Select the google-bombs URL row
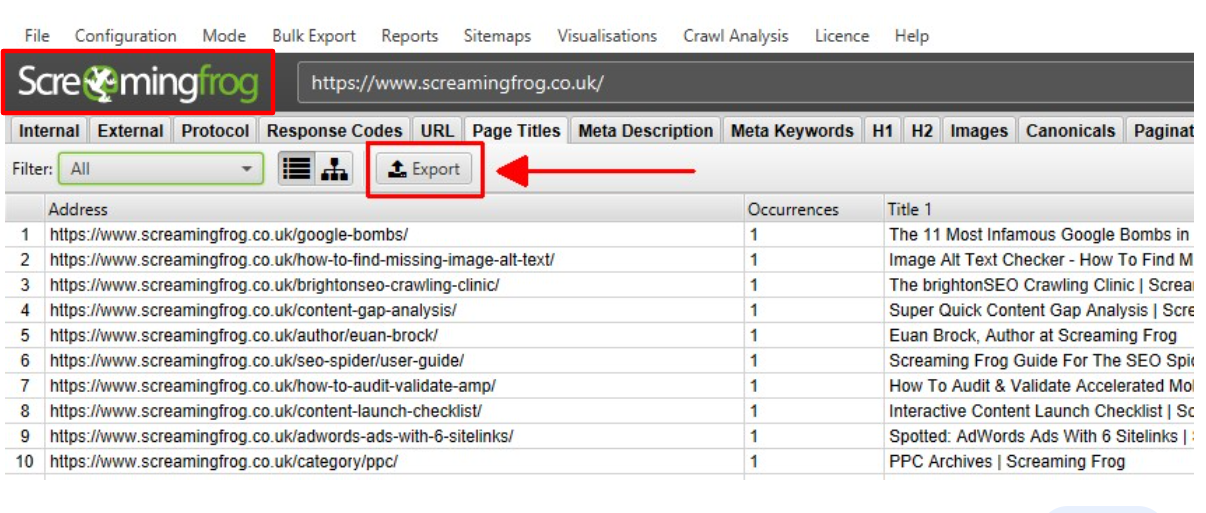This screenshot has width=1206, height=513. [x=229, y=235]
